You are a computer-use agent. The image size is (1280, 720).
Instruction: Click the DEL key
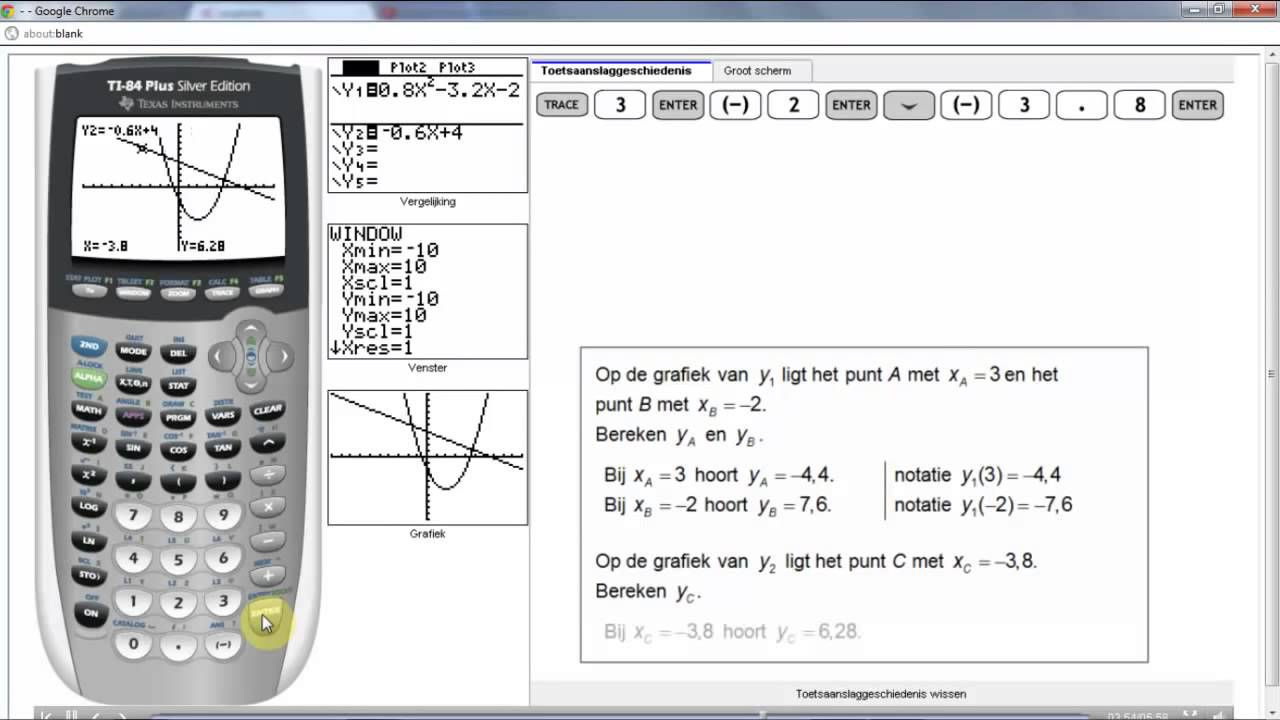point(178,353)
